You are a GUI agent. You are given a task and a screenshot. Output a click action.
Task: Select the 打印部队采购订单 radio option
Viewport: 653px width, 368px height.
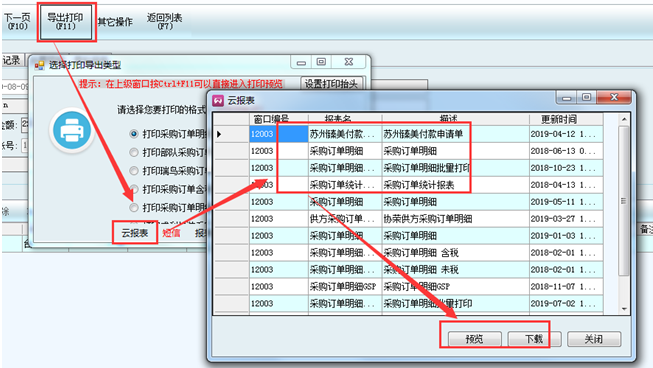134,152
